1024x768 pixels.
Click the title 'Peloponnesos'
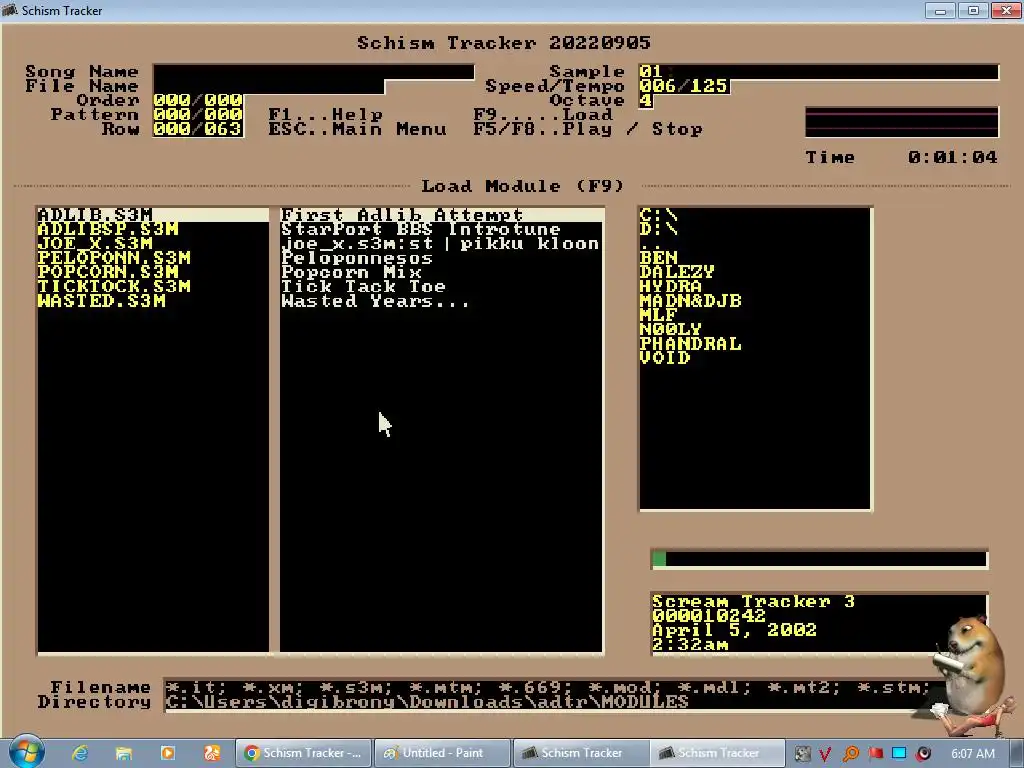[357, 258]
